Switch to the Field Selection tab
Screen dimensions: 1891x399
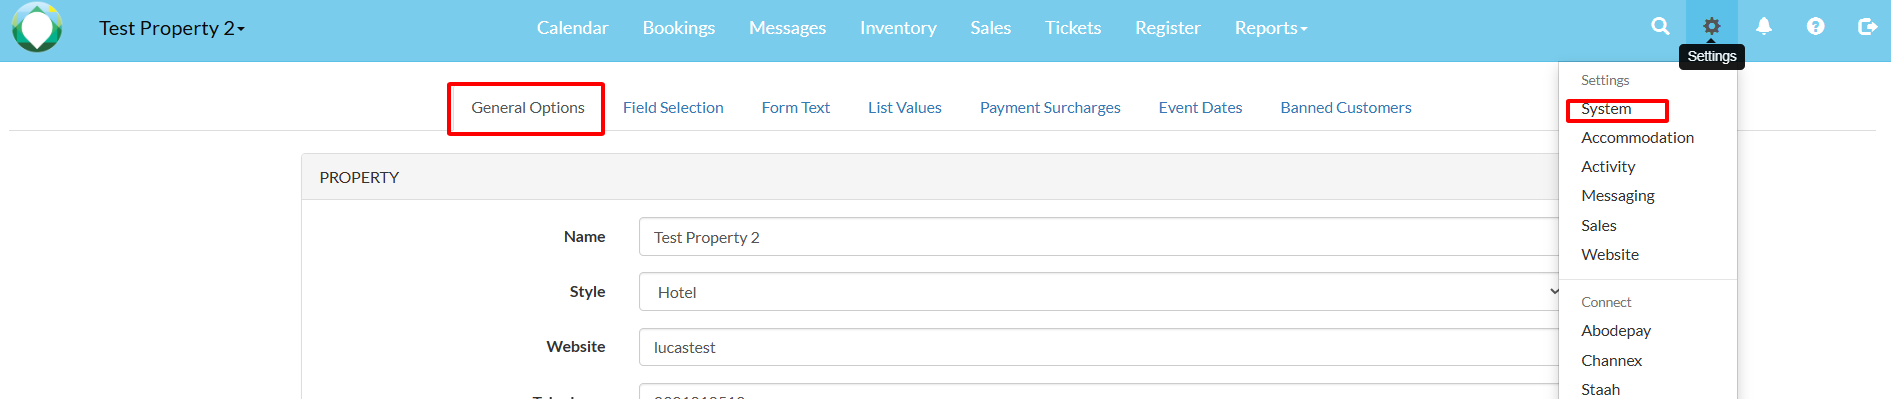(x=673, y=108)
